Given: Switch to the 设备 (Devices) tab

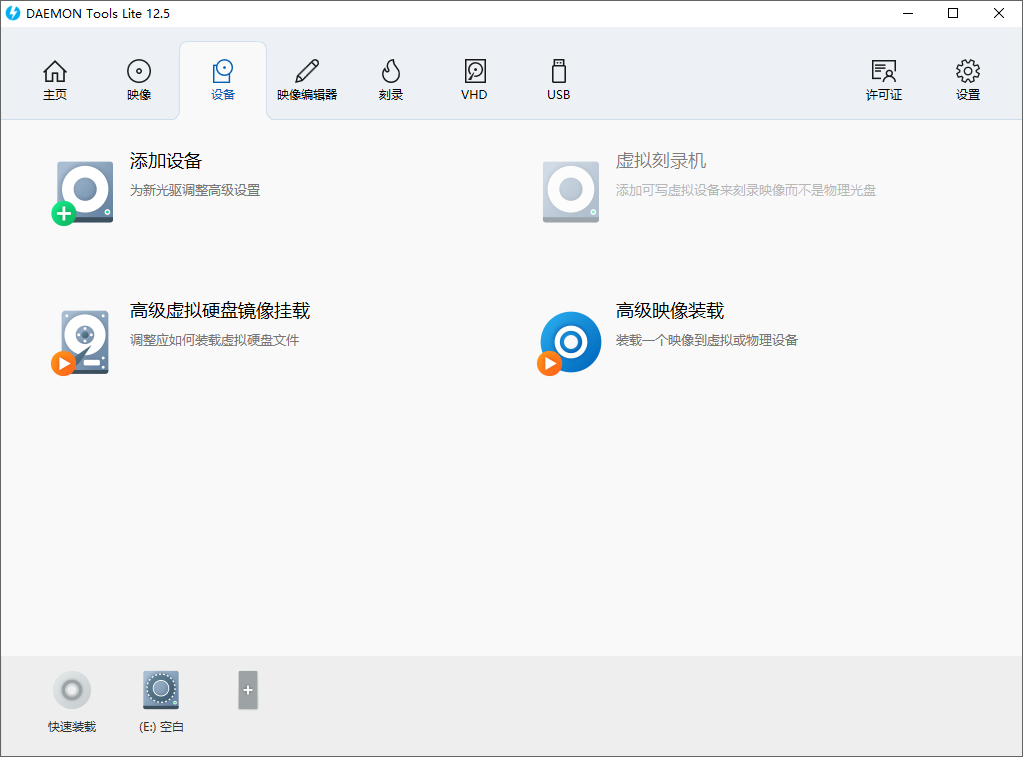Looking at the screenshot, I should (x=222, y=79).
